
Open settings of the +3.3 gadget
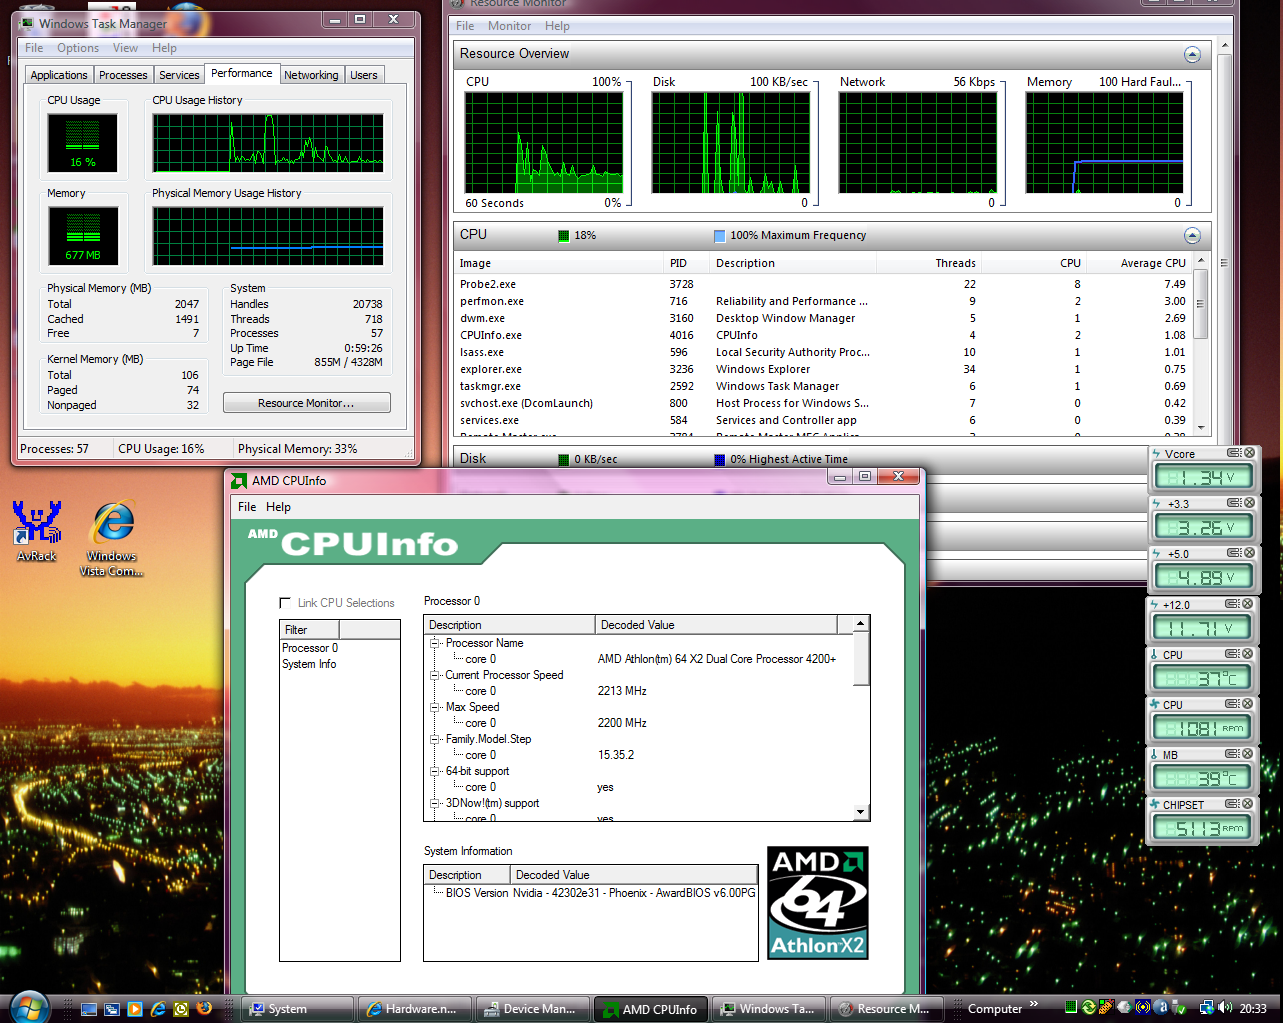(x=1234, y=503)
